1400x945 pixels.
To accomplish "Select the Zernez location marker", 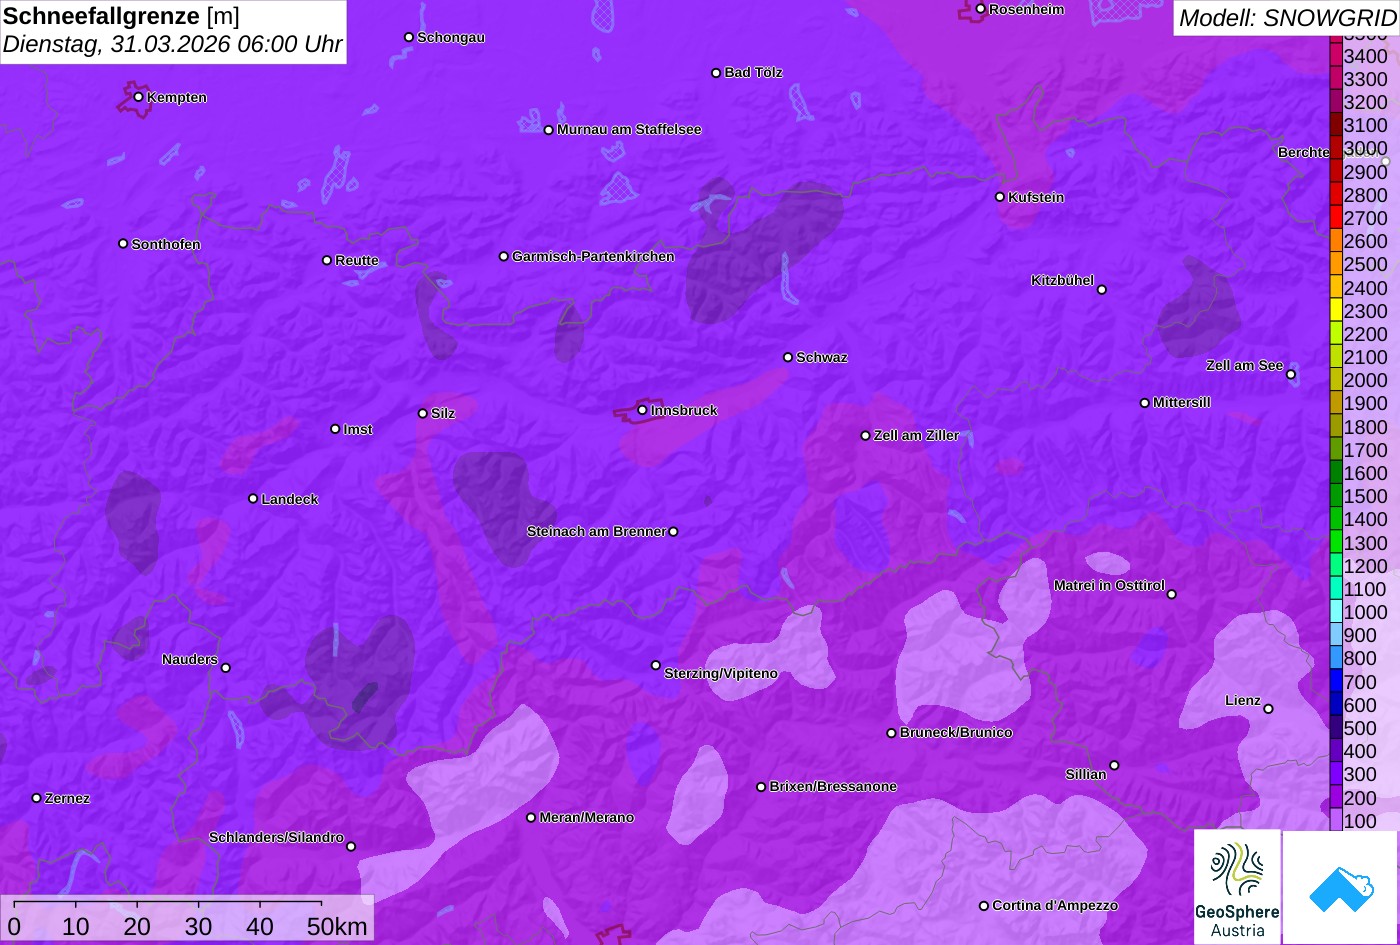I will (x=37, y=798).
